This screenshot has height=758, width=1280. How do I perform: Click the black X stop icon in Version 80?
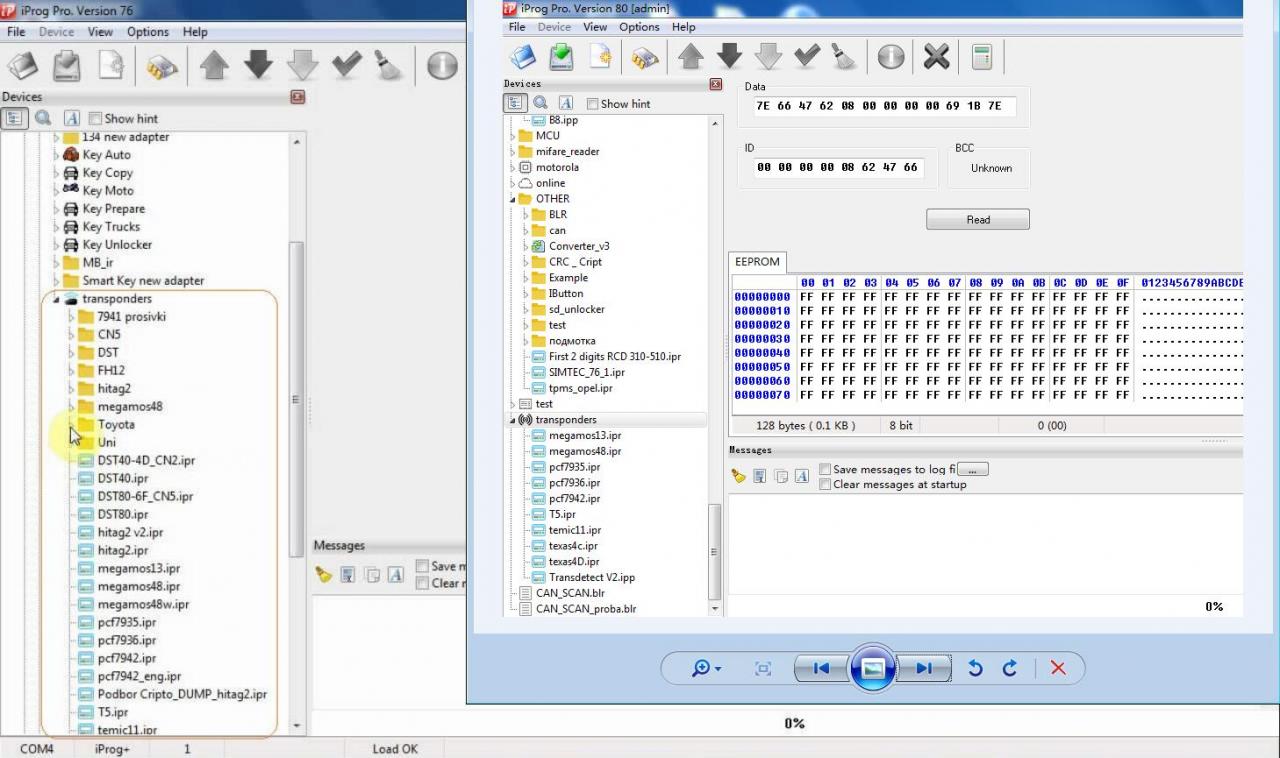click(936, 57)
